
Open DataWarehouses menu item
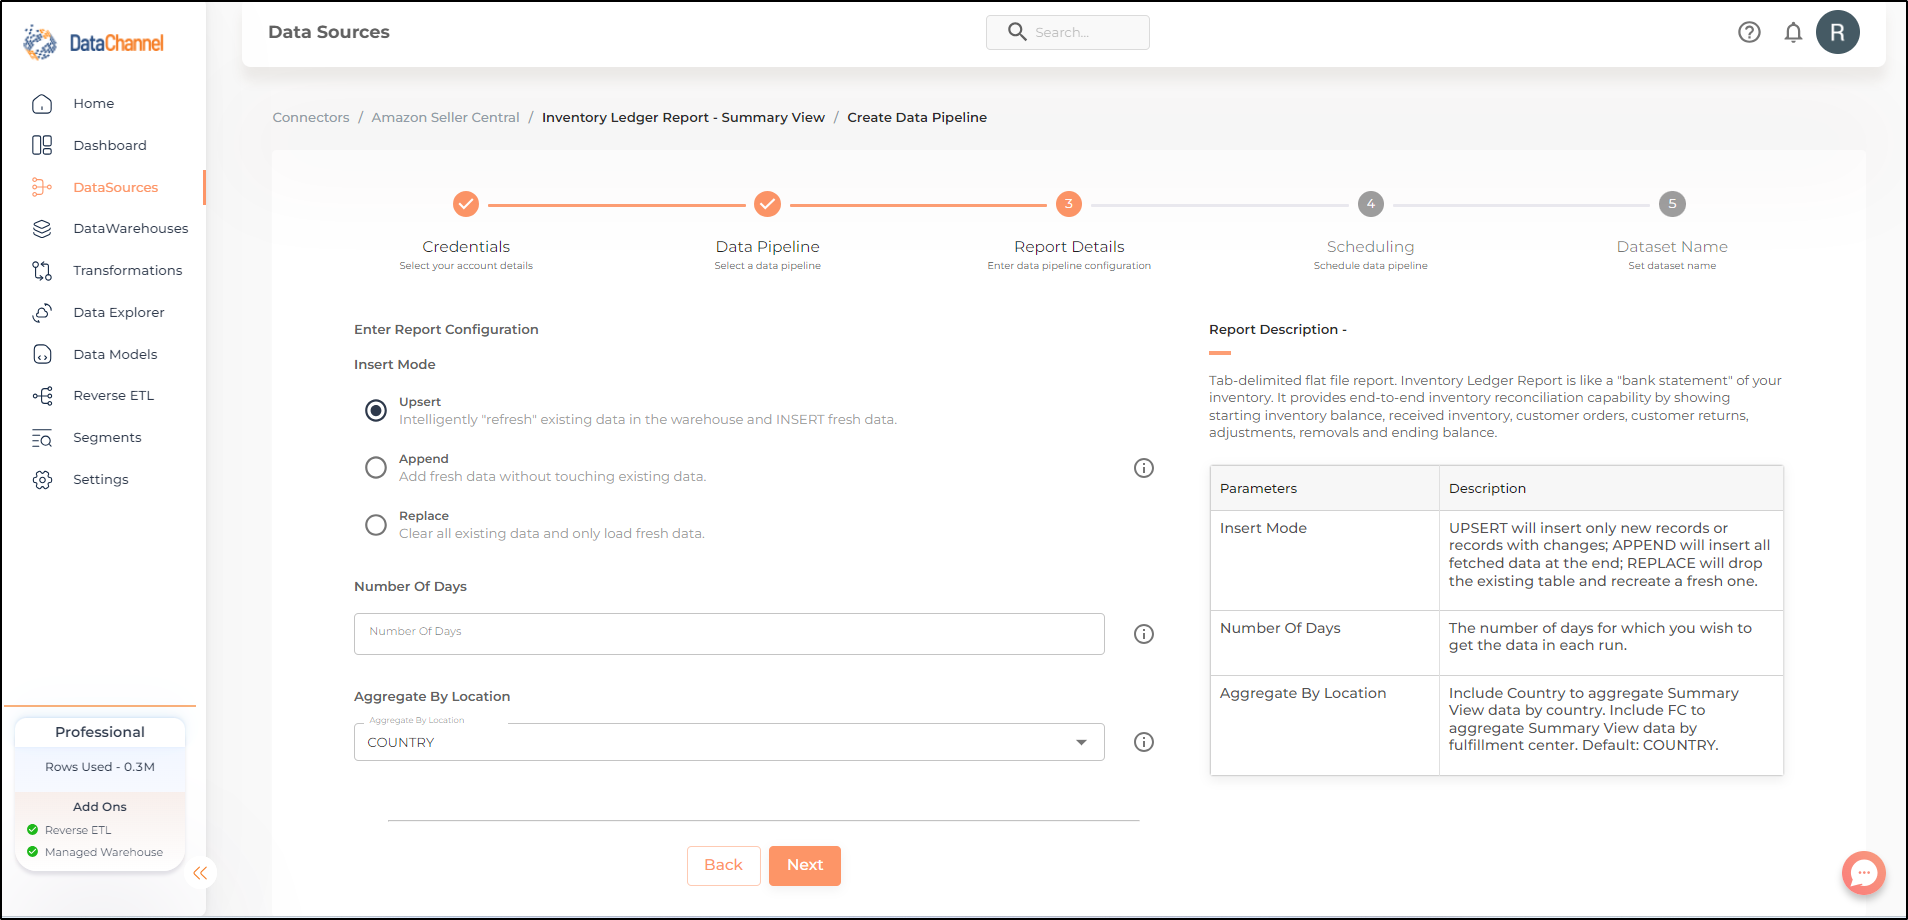coord(131,229)
